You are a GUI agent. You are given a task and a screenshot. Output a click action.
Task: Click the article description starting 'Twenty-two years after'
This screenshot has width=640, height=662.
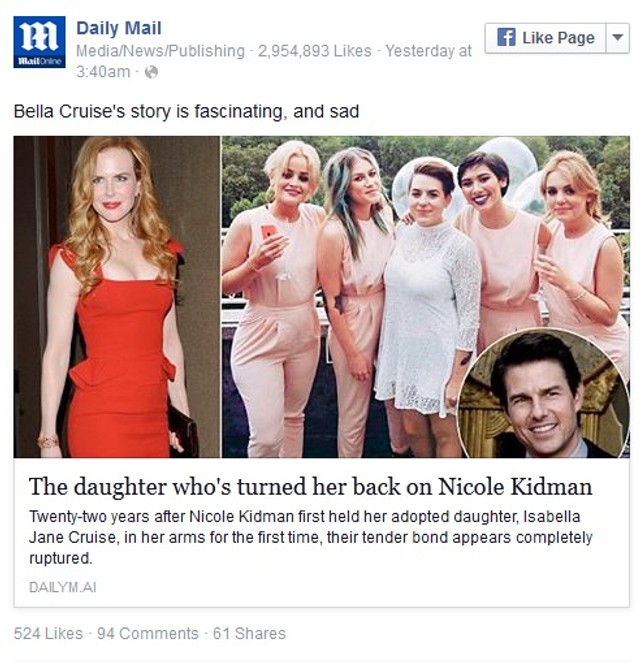(310, 537)
